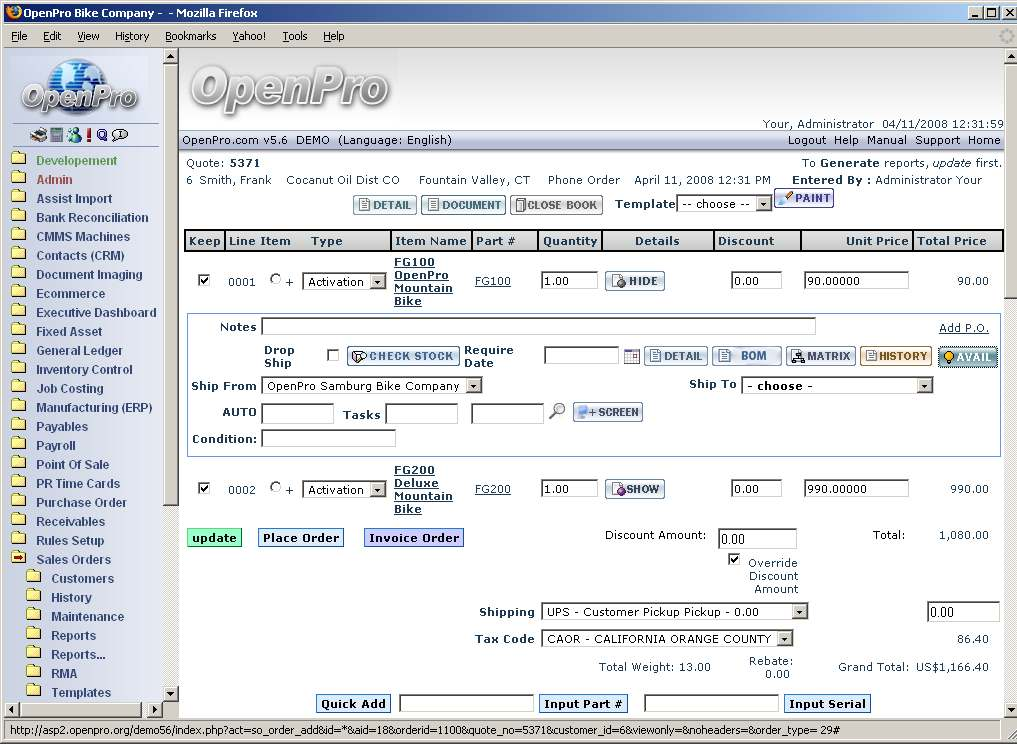The width and height of the screenshot is (1017, 744).
Task: Open the Tools menu
Action: tap(295, 36)
